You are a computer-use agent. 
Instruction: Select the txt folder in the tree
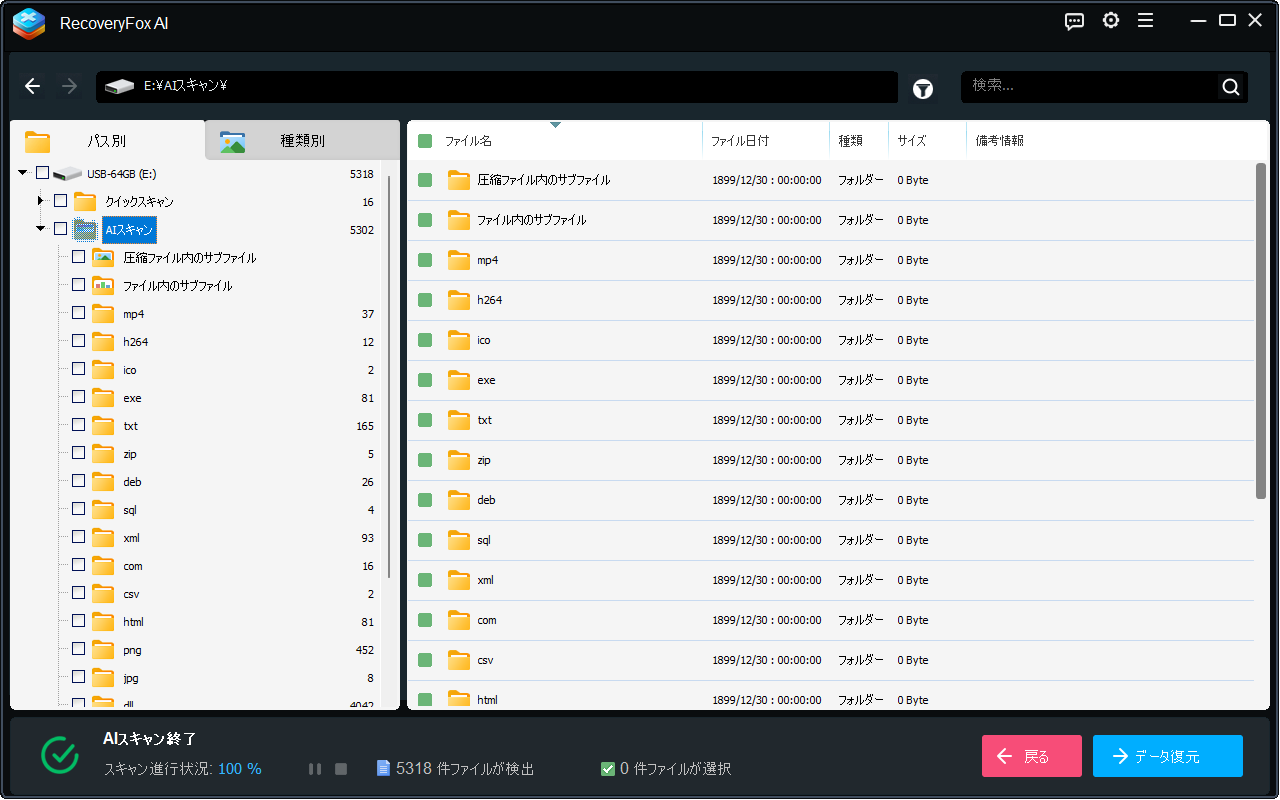(130, 426)
